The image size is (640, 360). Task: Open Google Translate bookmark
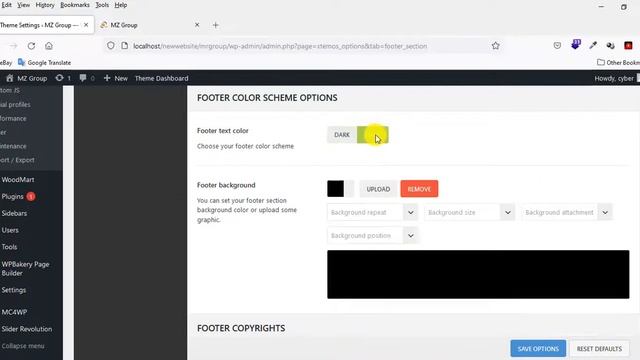coord(44,62)
